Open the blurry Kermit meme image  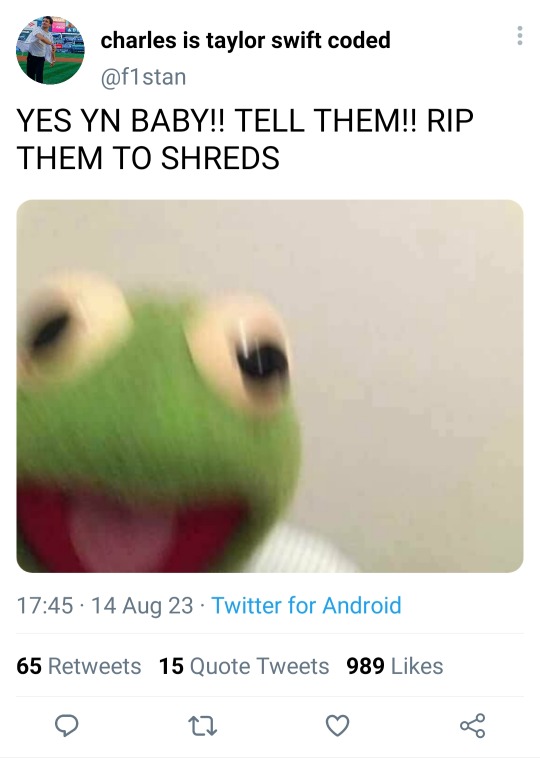pos(270,386)
